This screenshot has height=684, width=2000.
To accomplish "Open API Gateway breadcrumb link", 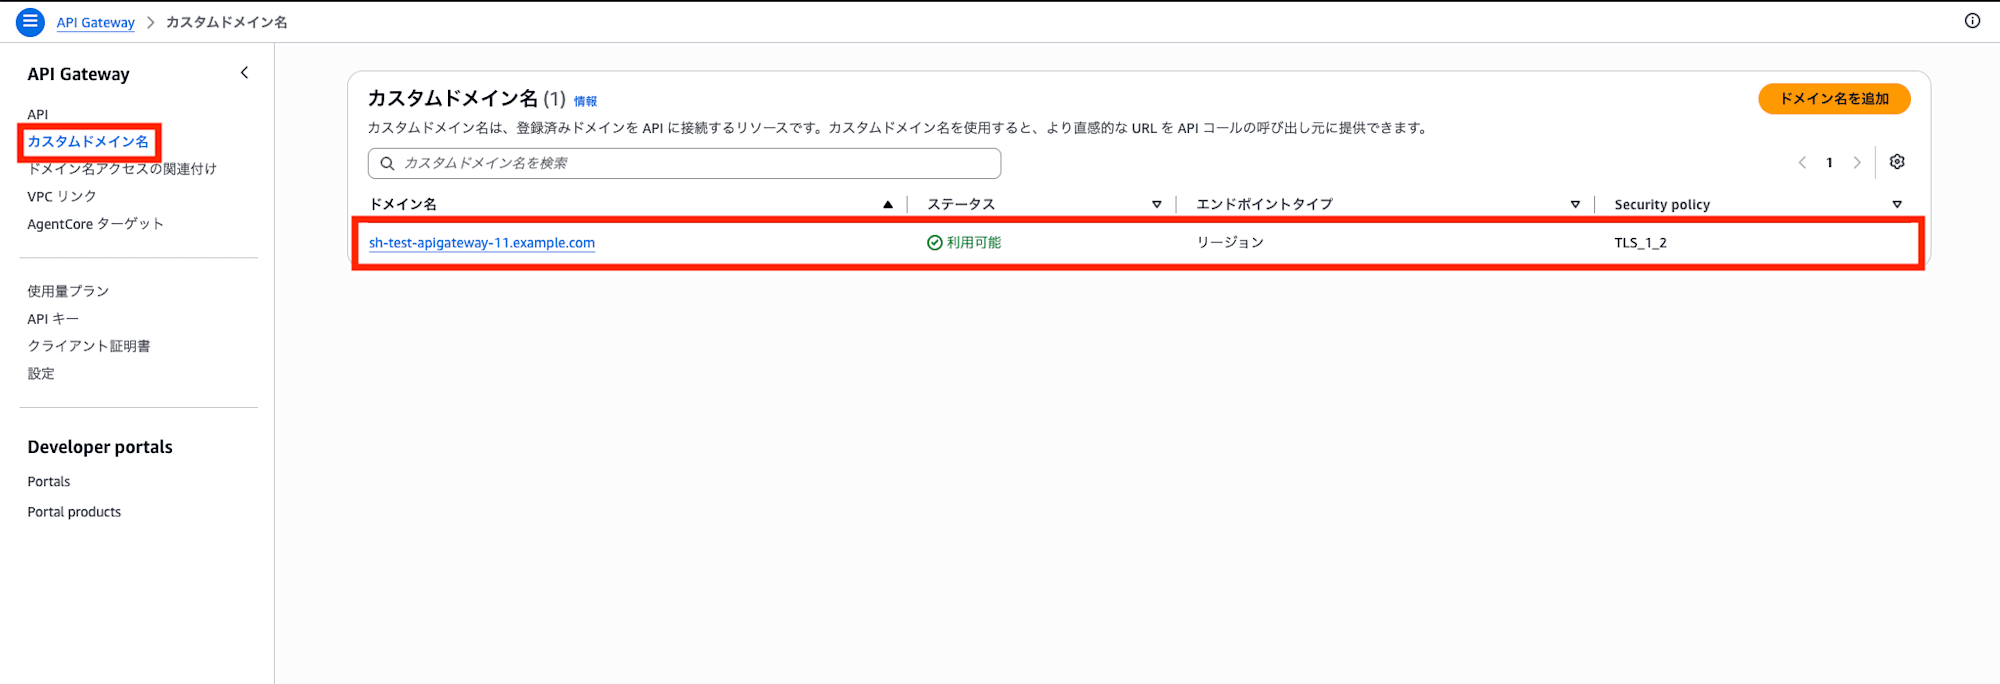I will click(96, 22).
